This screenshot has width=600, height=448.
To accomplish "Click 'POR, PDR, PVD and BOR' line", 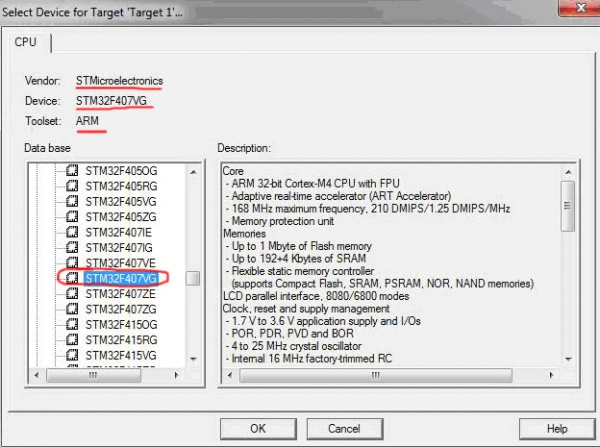I will tap(290, 334).
